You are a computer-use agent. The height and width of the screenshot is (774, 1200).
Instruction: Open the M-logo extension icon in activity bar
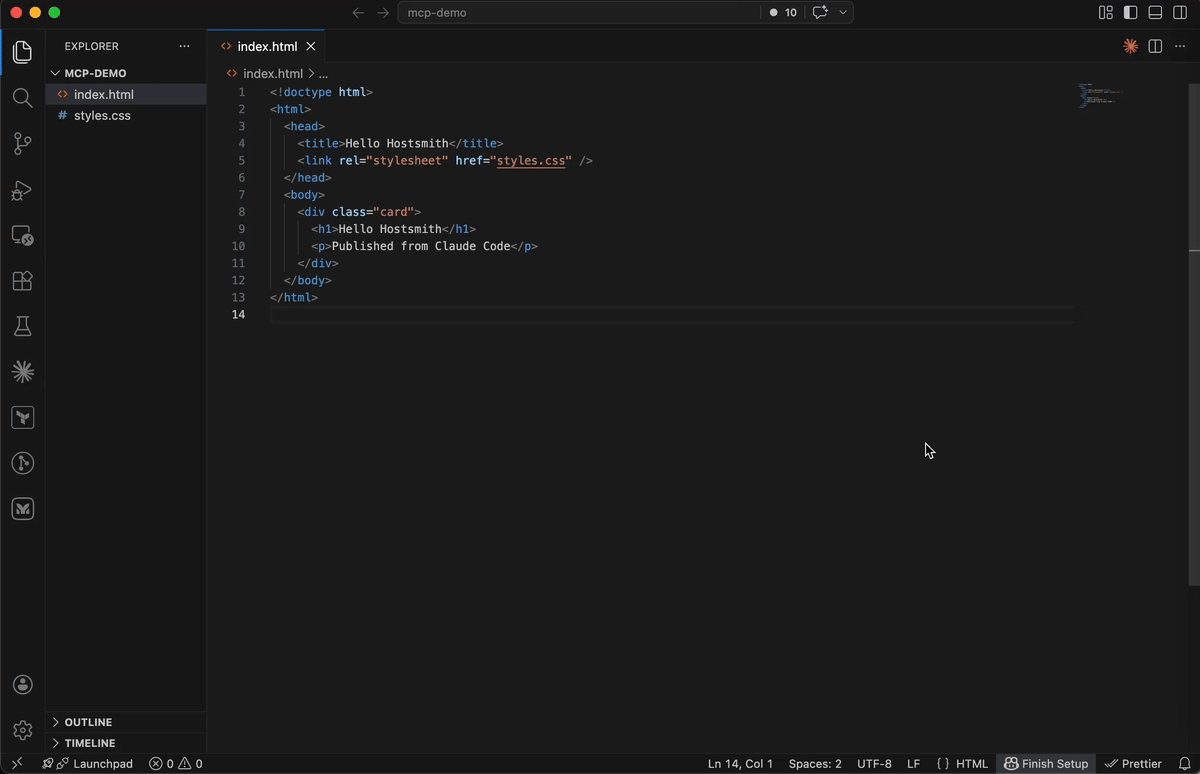pos(22,509)
